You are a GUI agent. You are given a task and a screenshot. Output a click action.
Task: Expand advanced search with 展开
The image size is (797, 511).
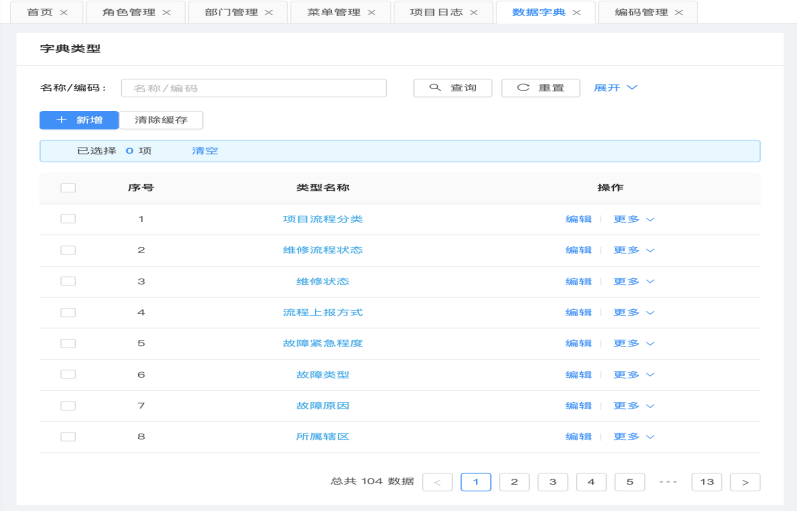[615, 88]
